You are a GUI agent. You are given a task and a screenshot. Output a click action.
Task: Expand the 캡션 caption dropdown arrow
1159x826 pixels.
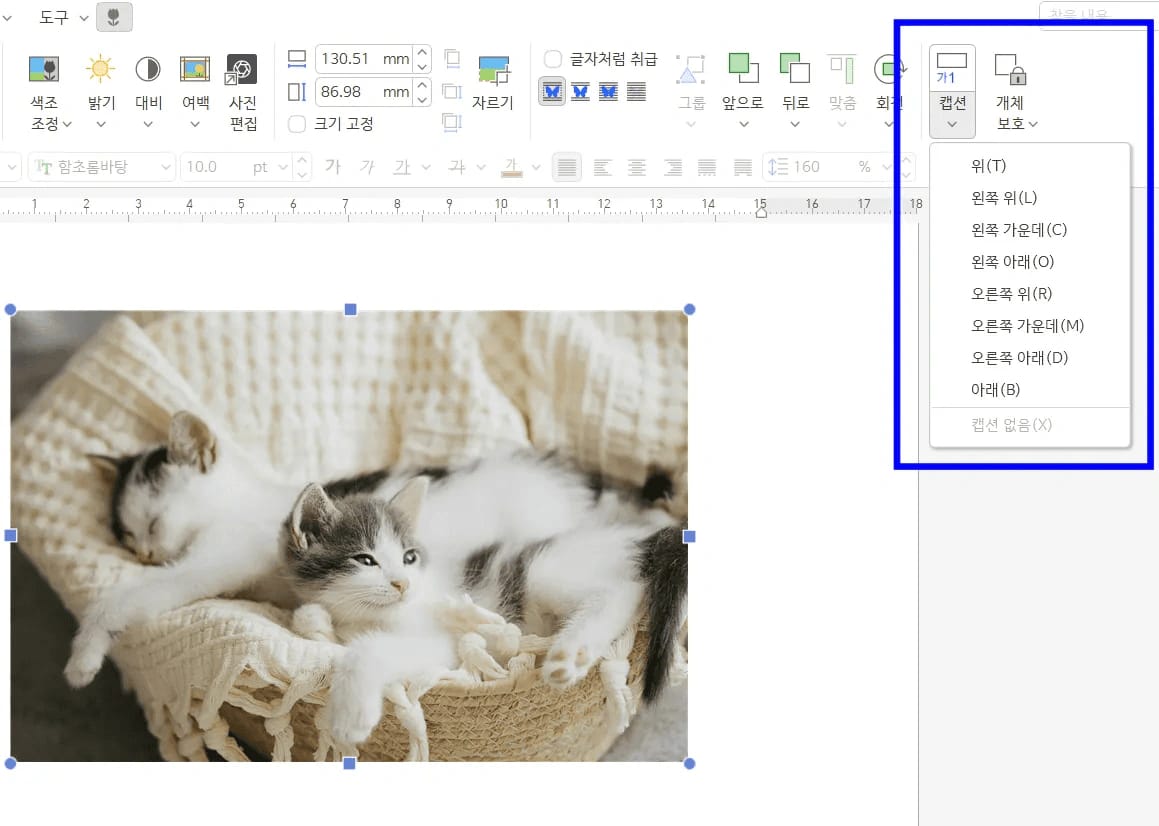coord(951,125)
